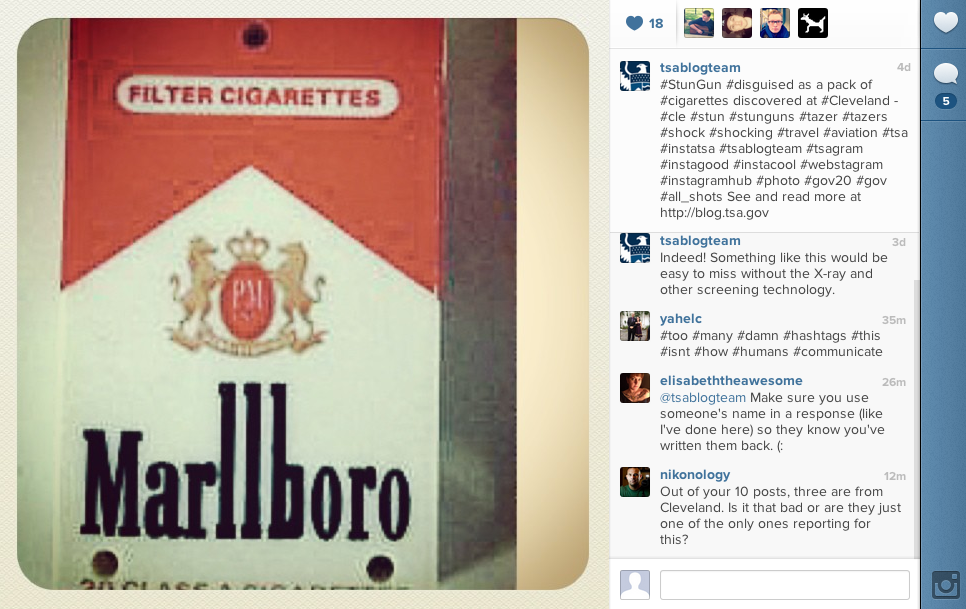
Task: Click the comment count badge showing 5
Action: tap(946, 101)
